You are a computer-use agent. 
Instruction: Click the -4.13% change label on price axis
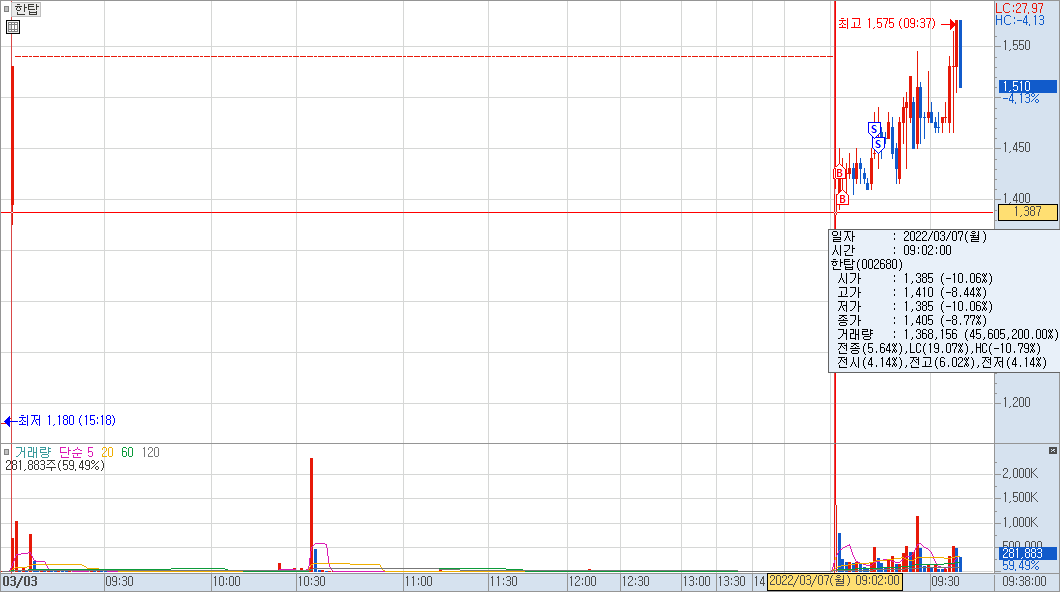pos(1021,99)
